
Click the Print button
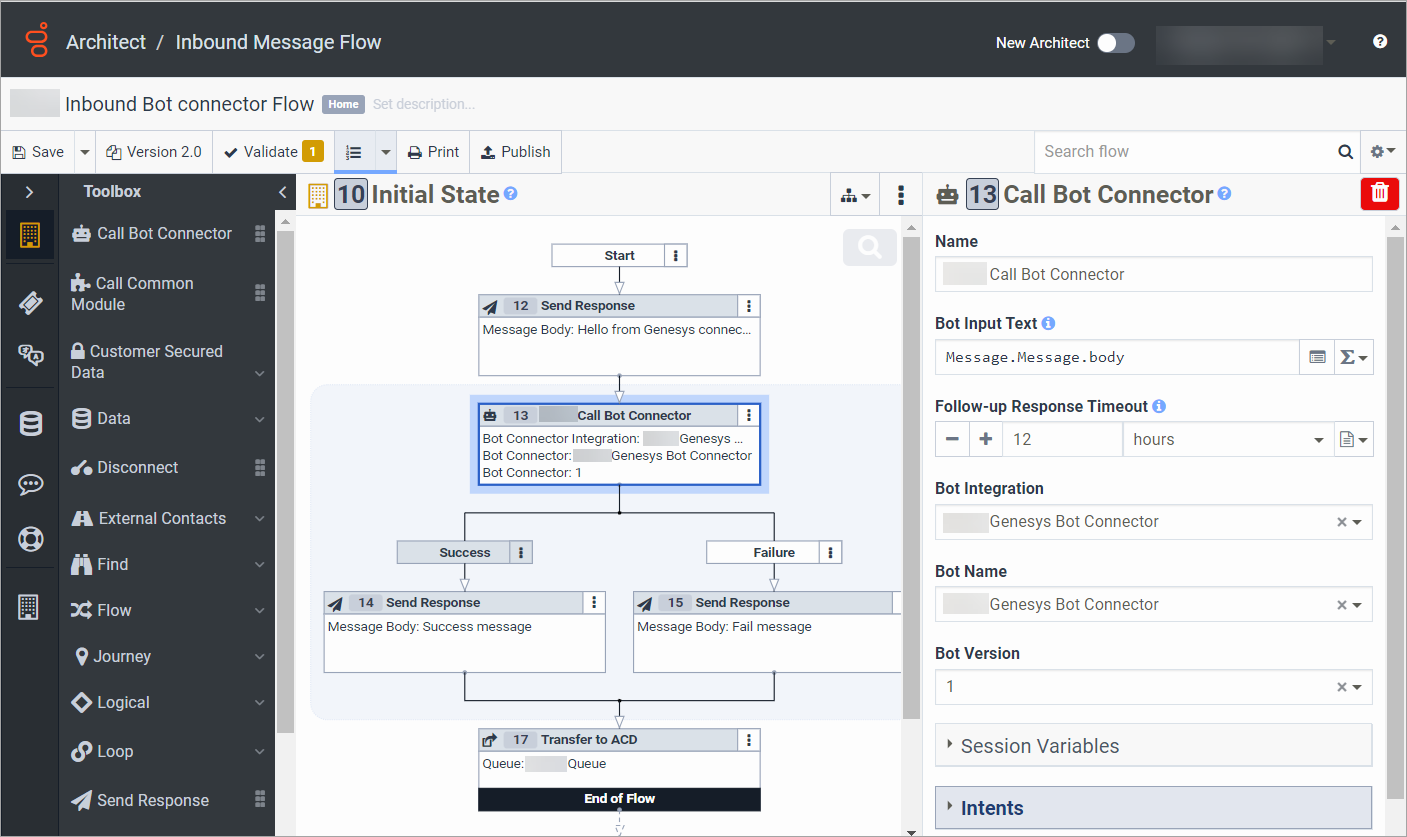pyautogui.click(x=433, y=152)
